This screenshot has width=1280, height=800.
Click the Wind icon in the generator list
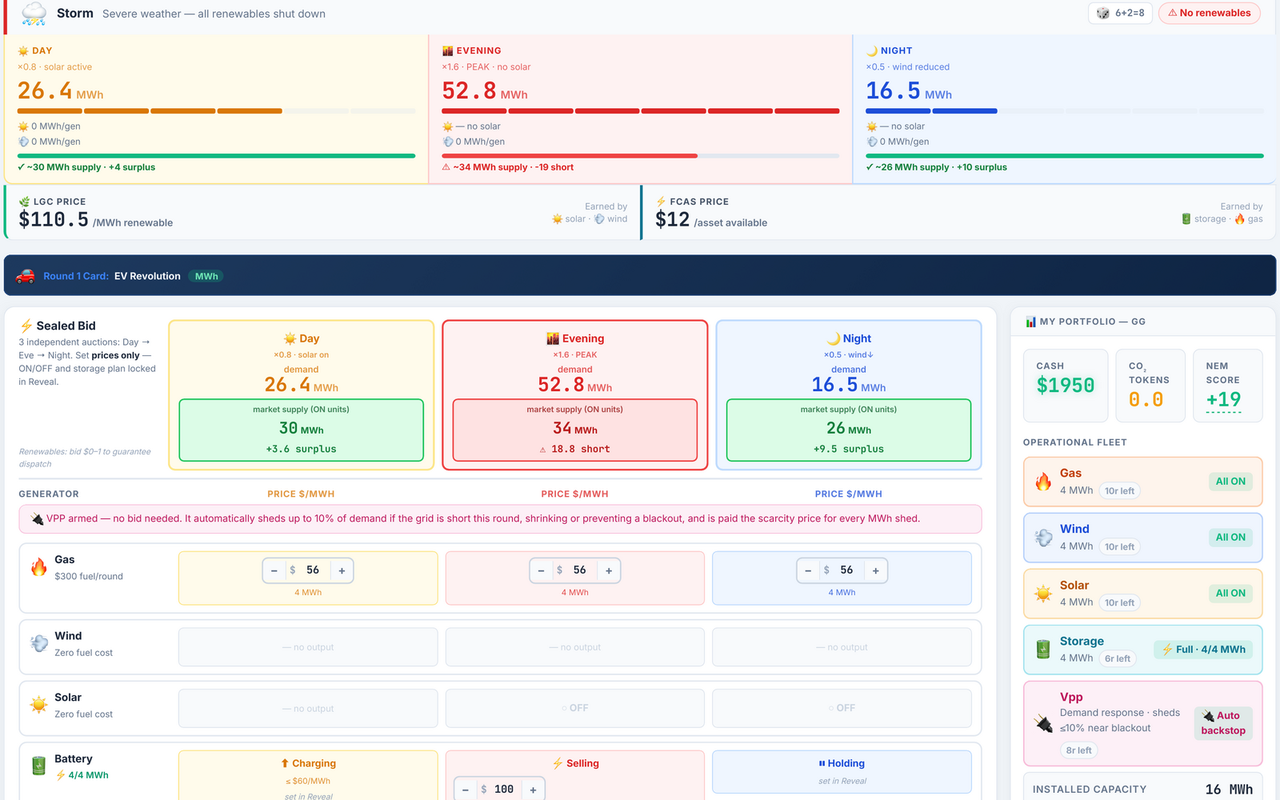pyautogui.click(x=39, y=643)
